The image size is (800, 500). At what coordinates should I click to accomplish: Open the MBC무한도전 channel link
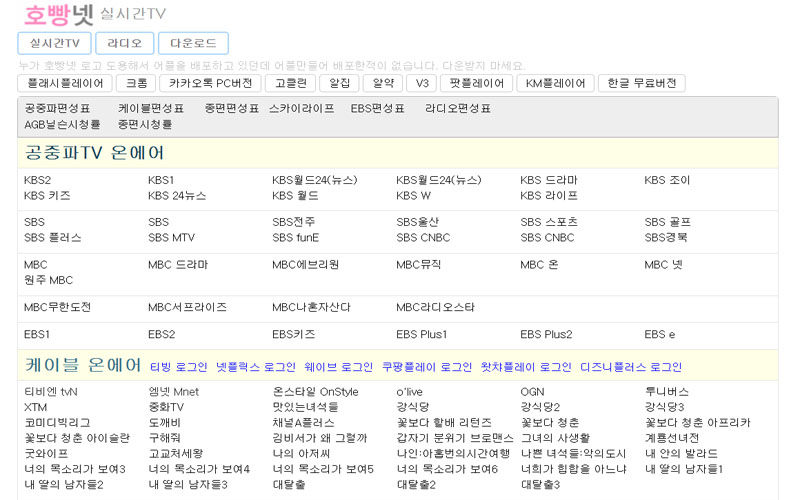coord(57,307)
